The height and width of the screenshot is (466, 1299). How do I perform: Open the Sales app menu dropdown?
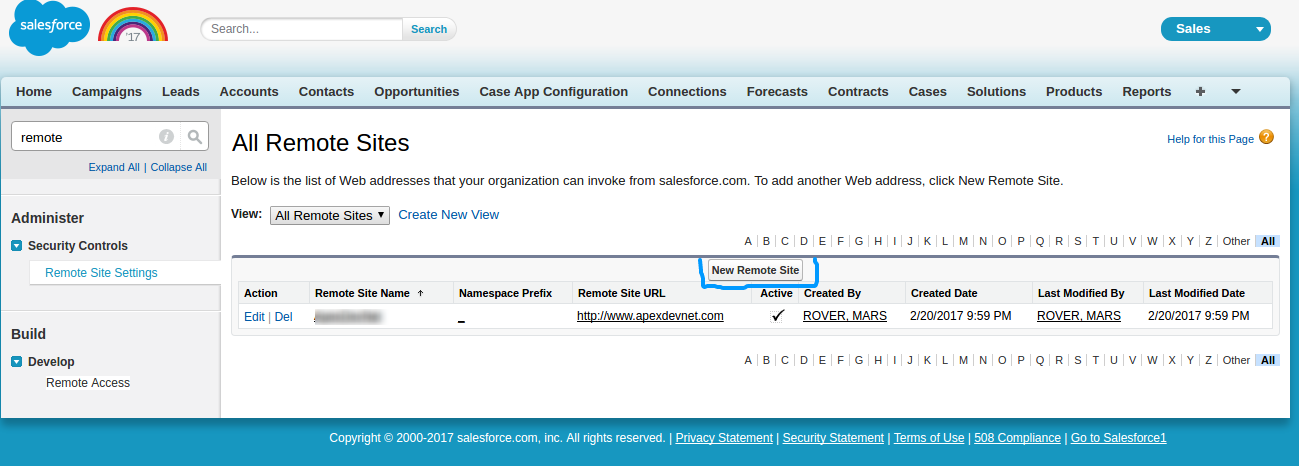(1215, 29)
